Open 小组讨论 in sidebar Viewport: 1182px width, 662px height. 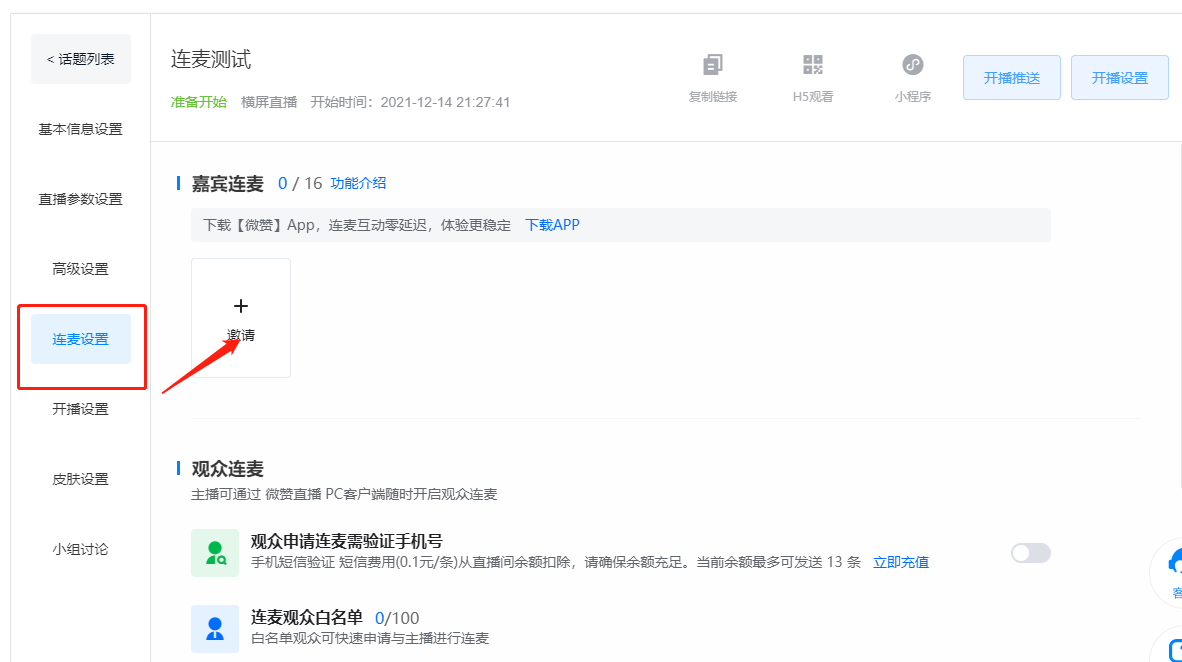coord(81,549)
